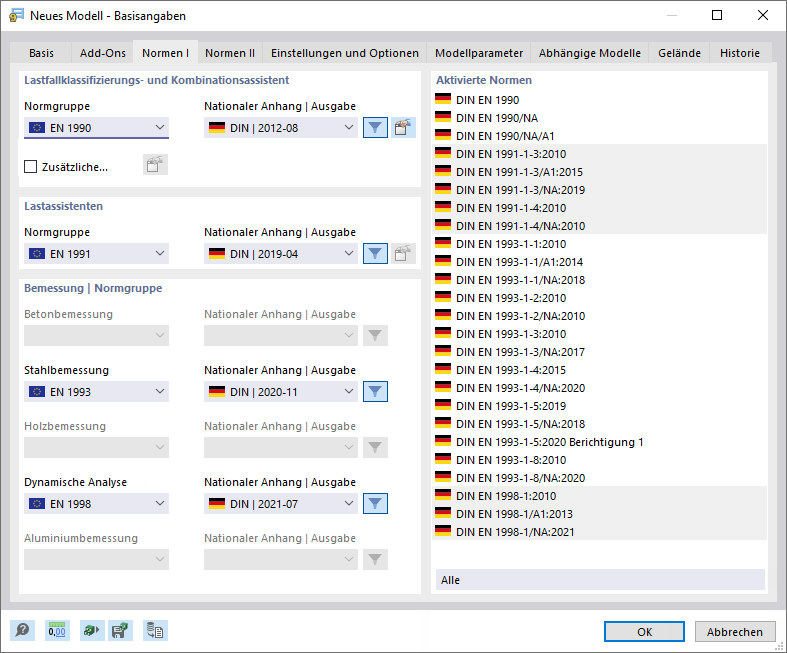Screen dimensions: 787x653
Task: Click the app icon in title bar
Action: [16, 16]
